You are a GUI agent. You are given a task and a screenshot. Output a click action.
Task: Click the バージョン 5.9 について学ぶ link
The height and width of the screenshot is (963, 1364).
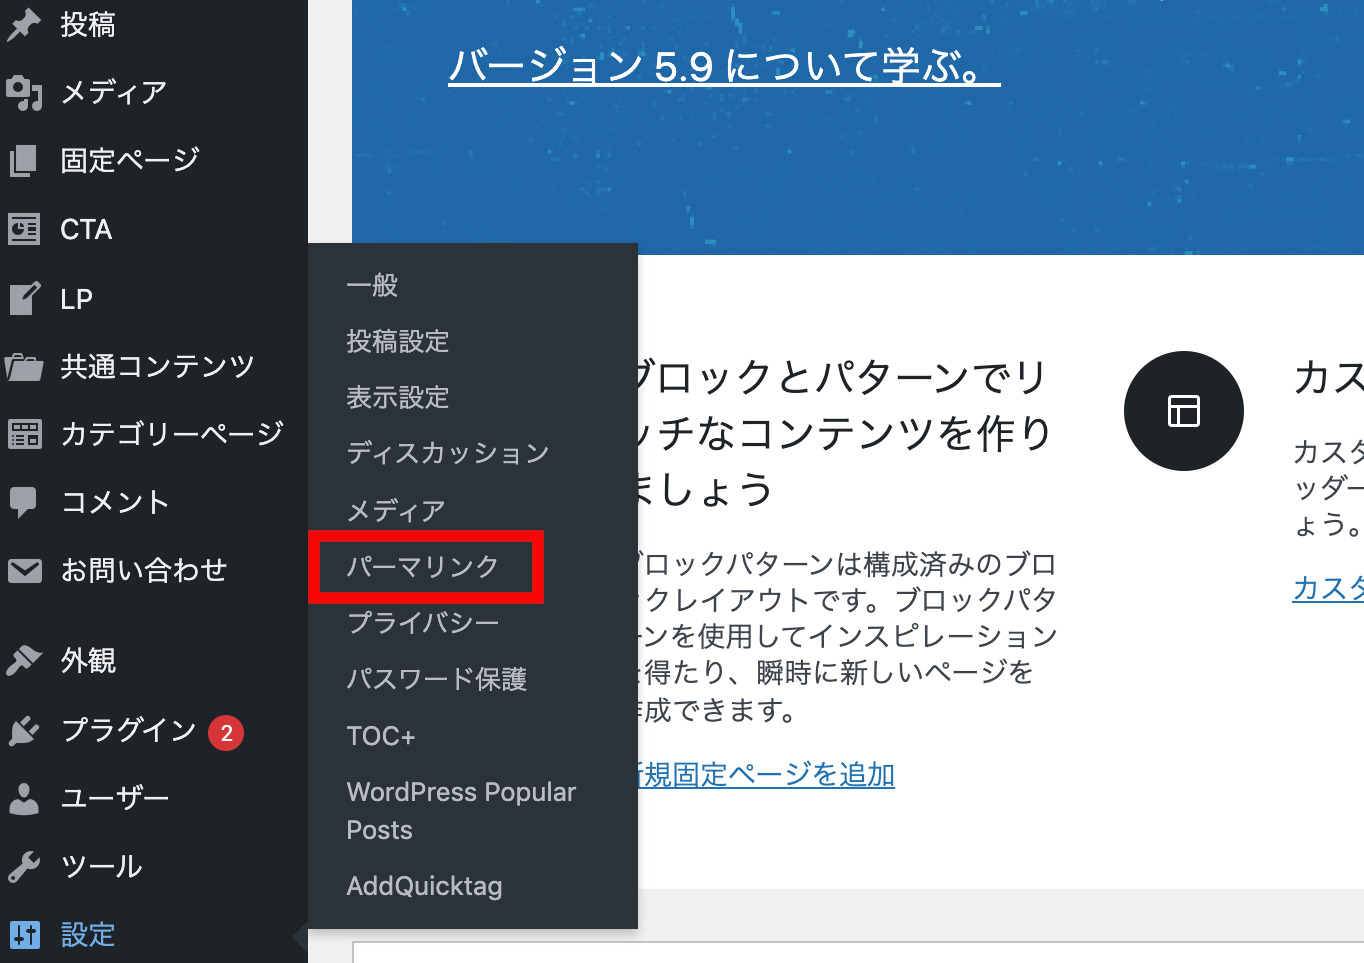[723, 67]
